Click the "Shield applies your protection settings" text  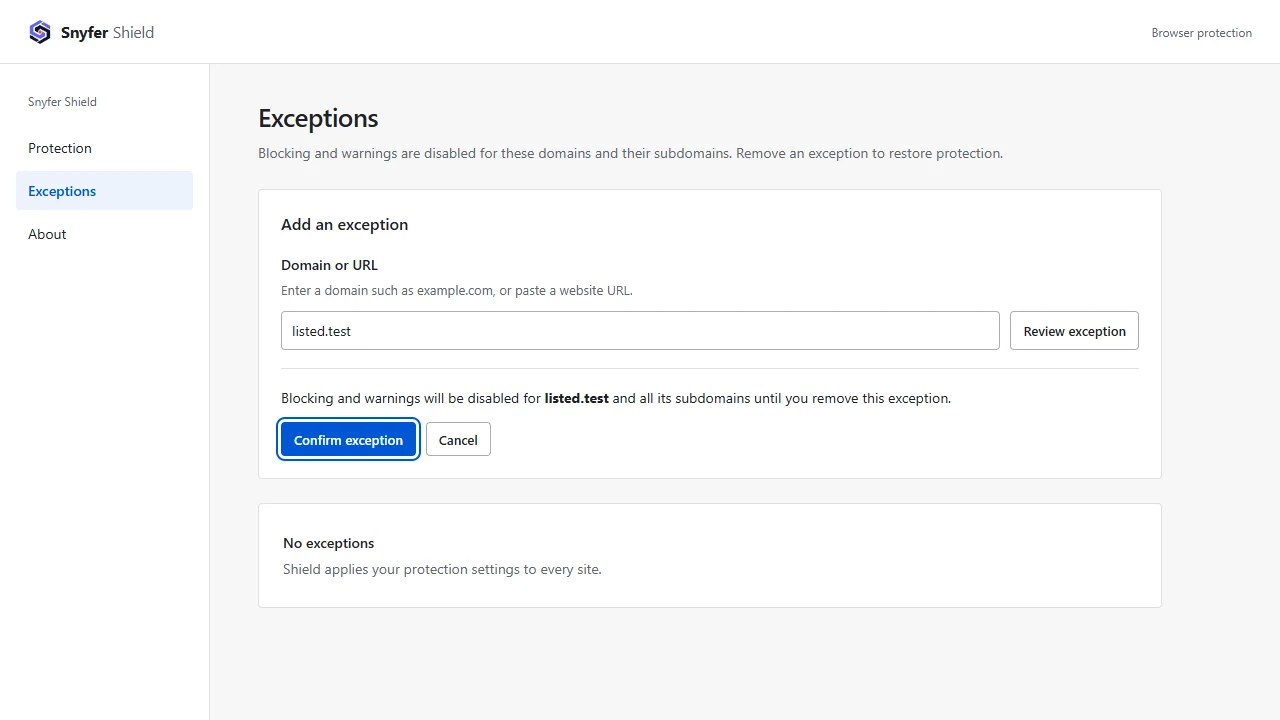[442, 569]
